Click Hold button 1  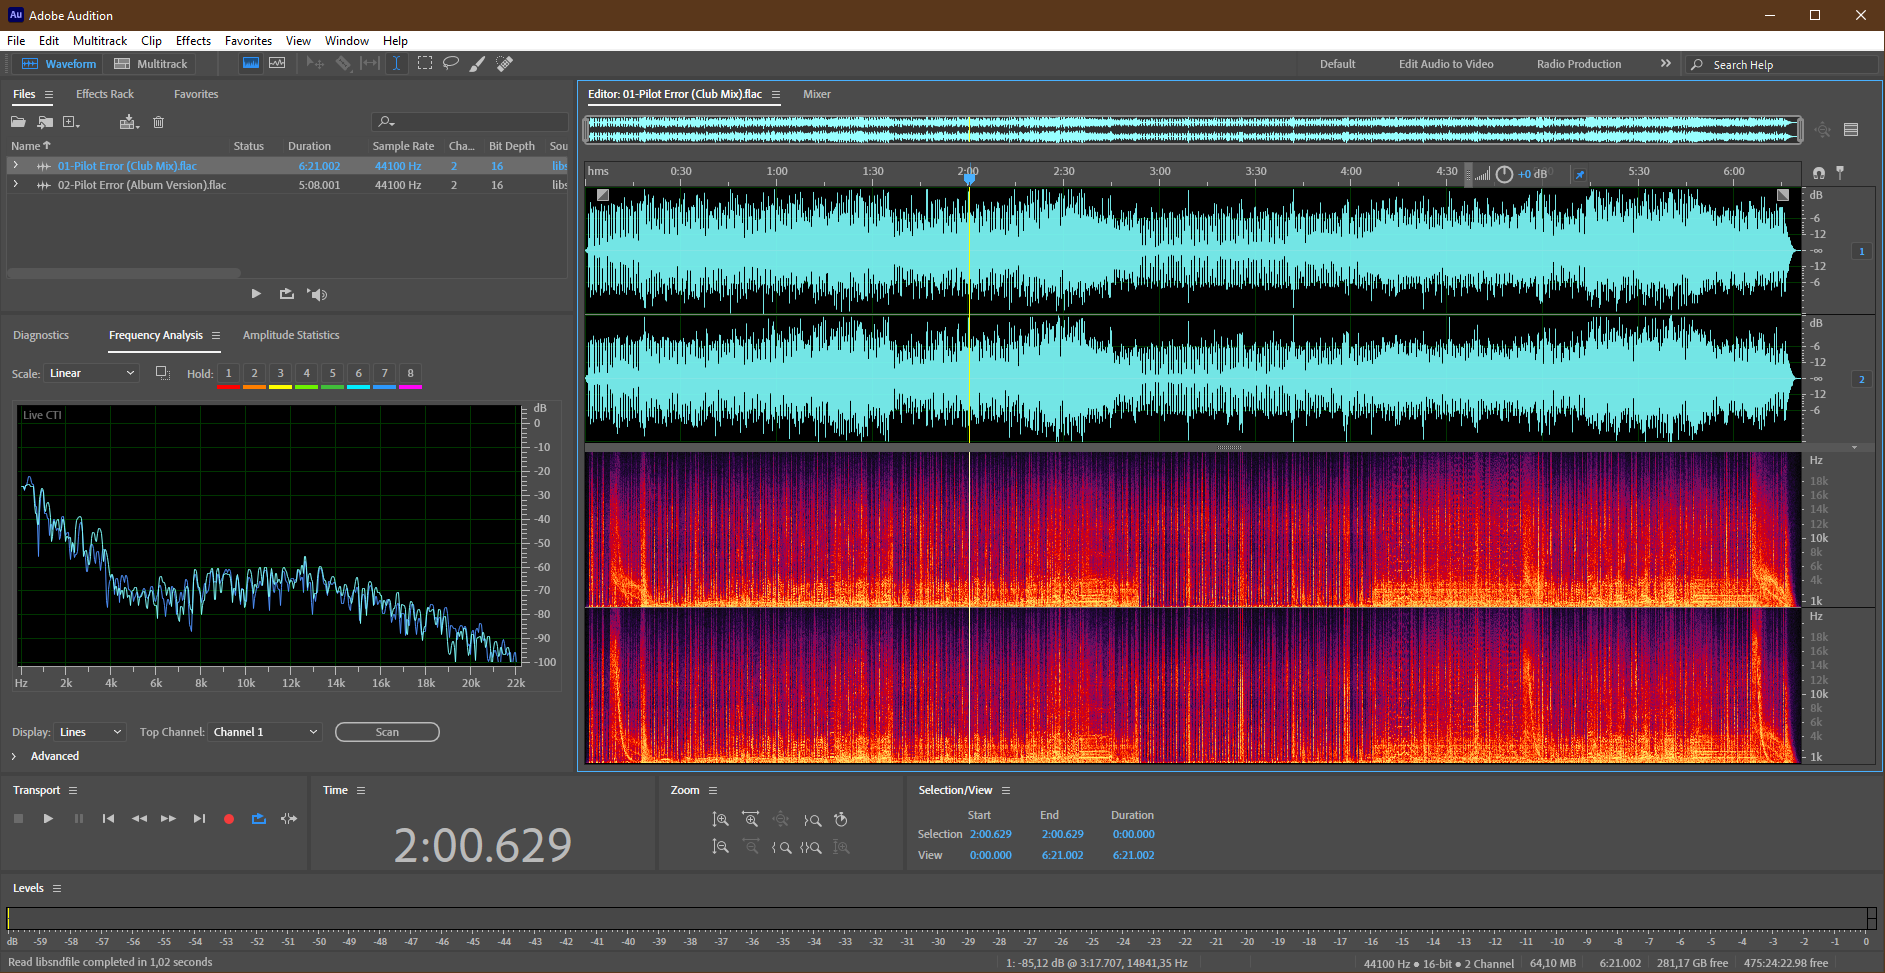click(228, 373)
